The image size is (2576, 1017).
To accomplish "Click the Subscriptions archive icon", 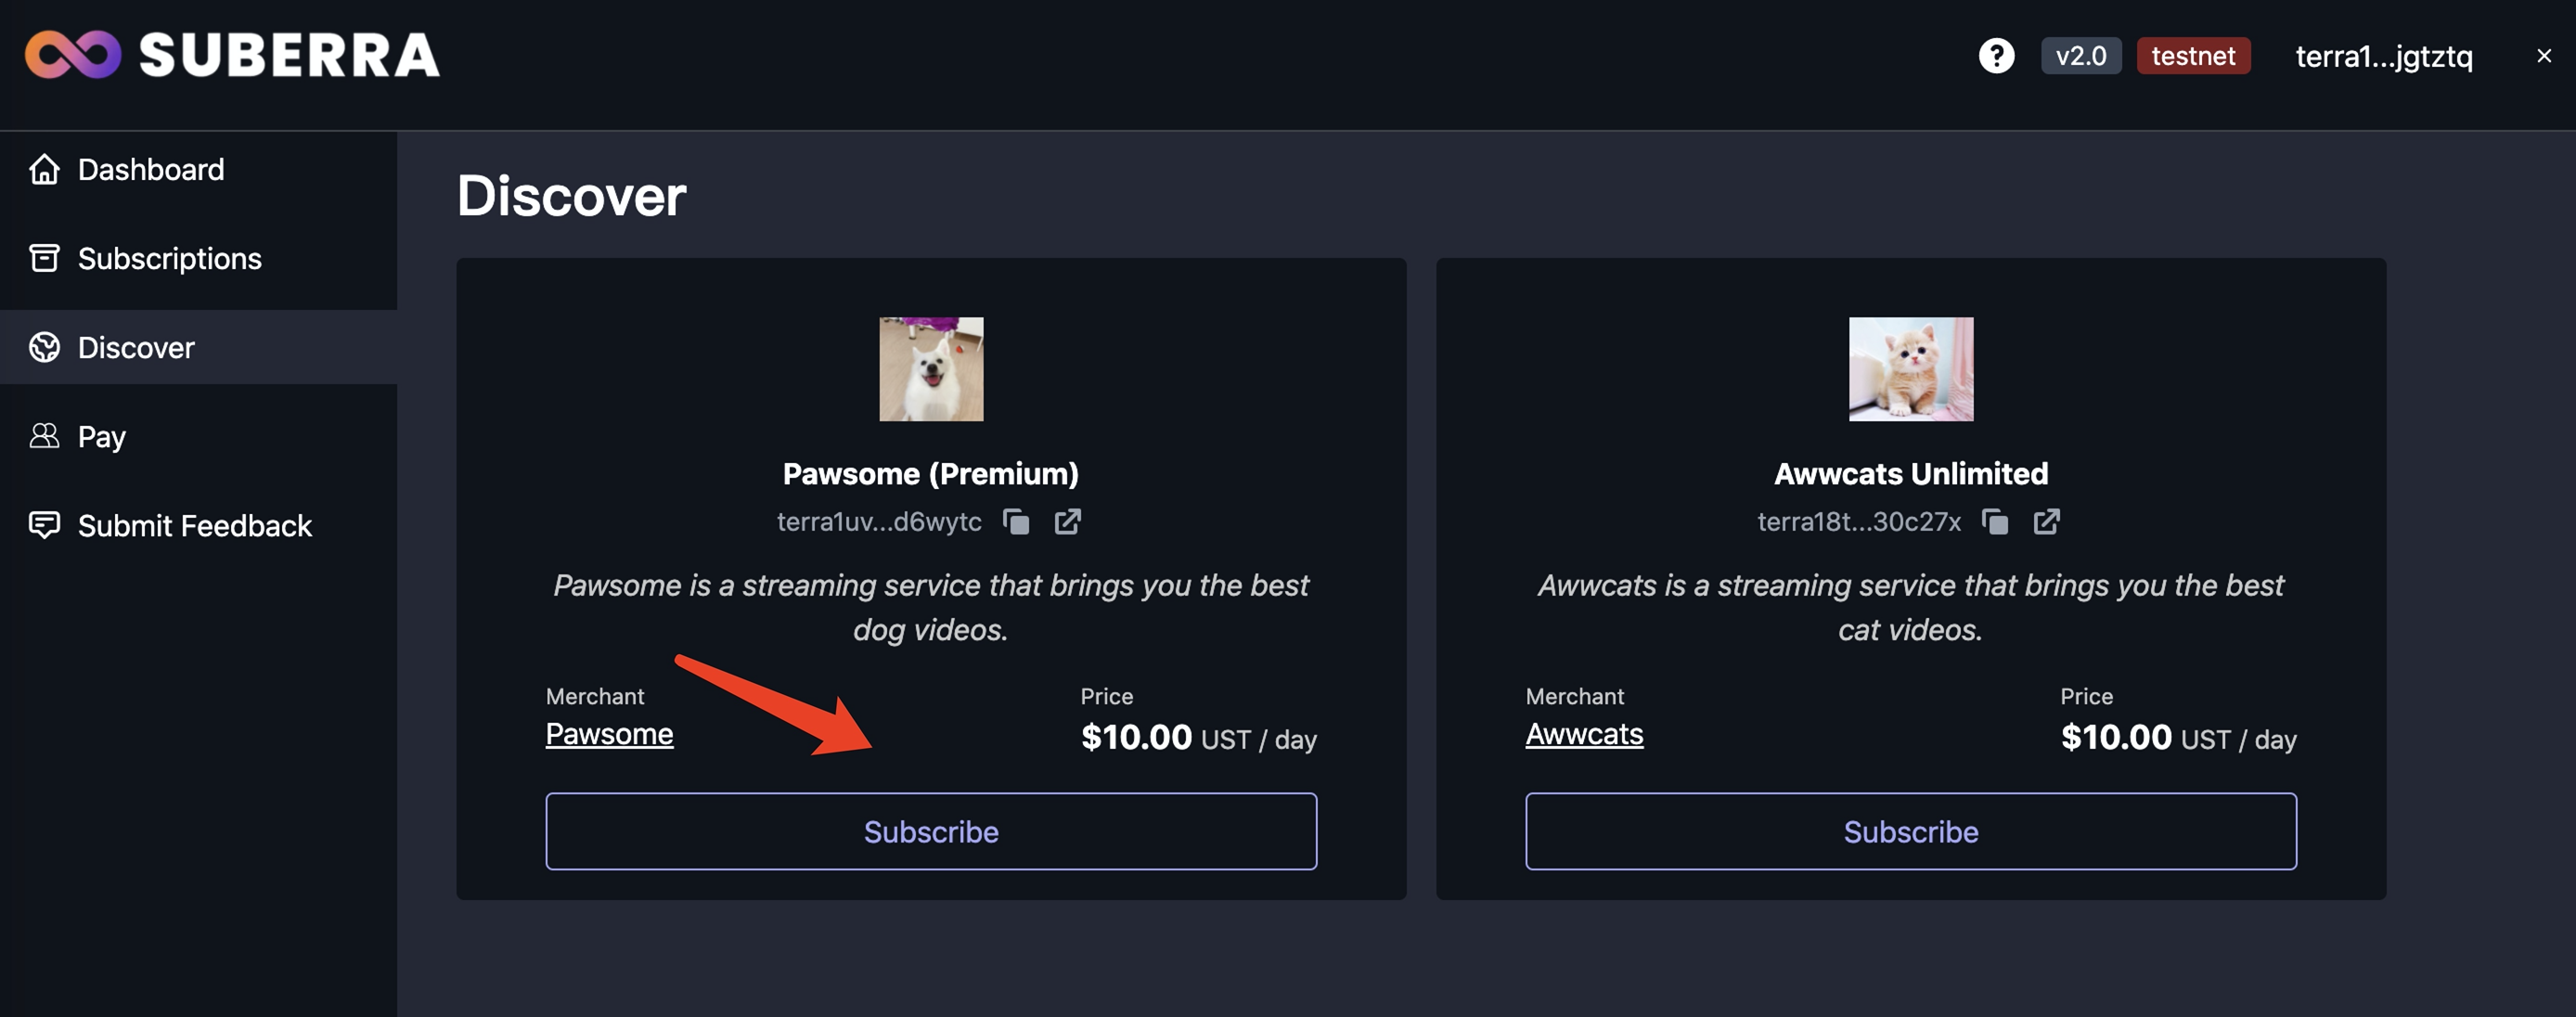I will tap(44, 258).
